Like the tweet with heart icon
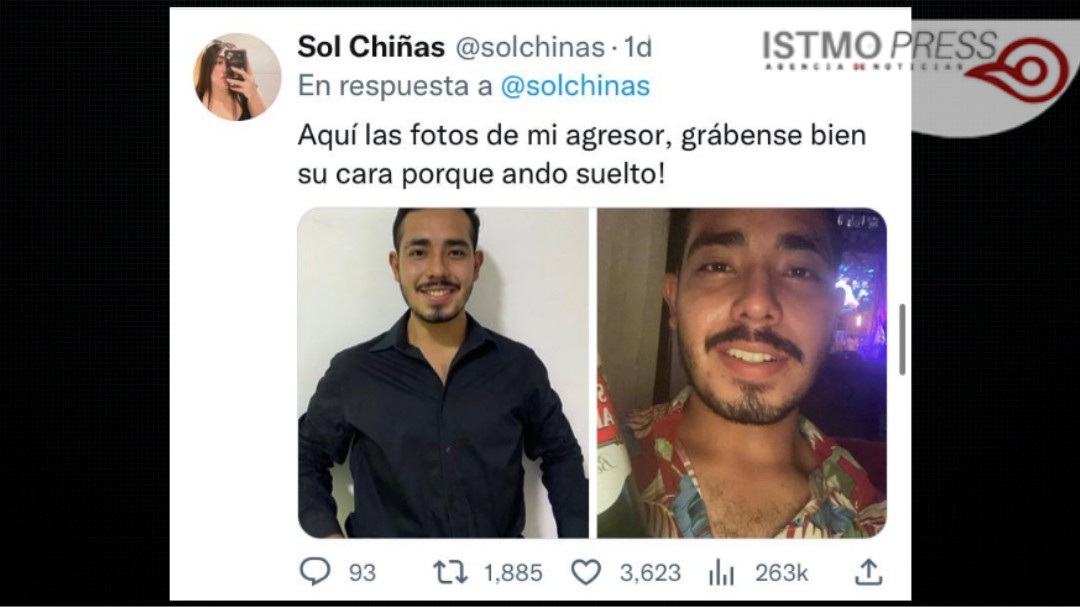The height and width of the screenshot is (607, 1080). (586, 573)
